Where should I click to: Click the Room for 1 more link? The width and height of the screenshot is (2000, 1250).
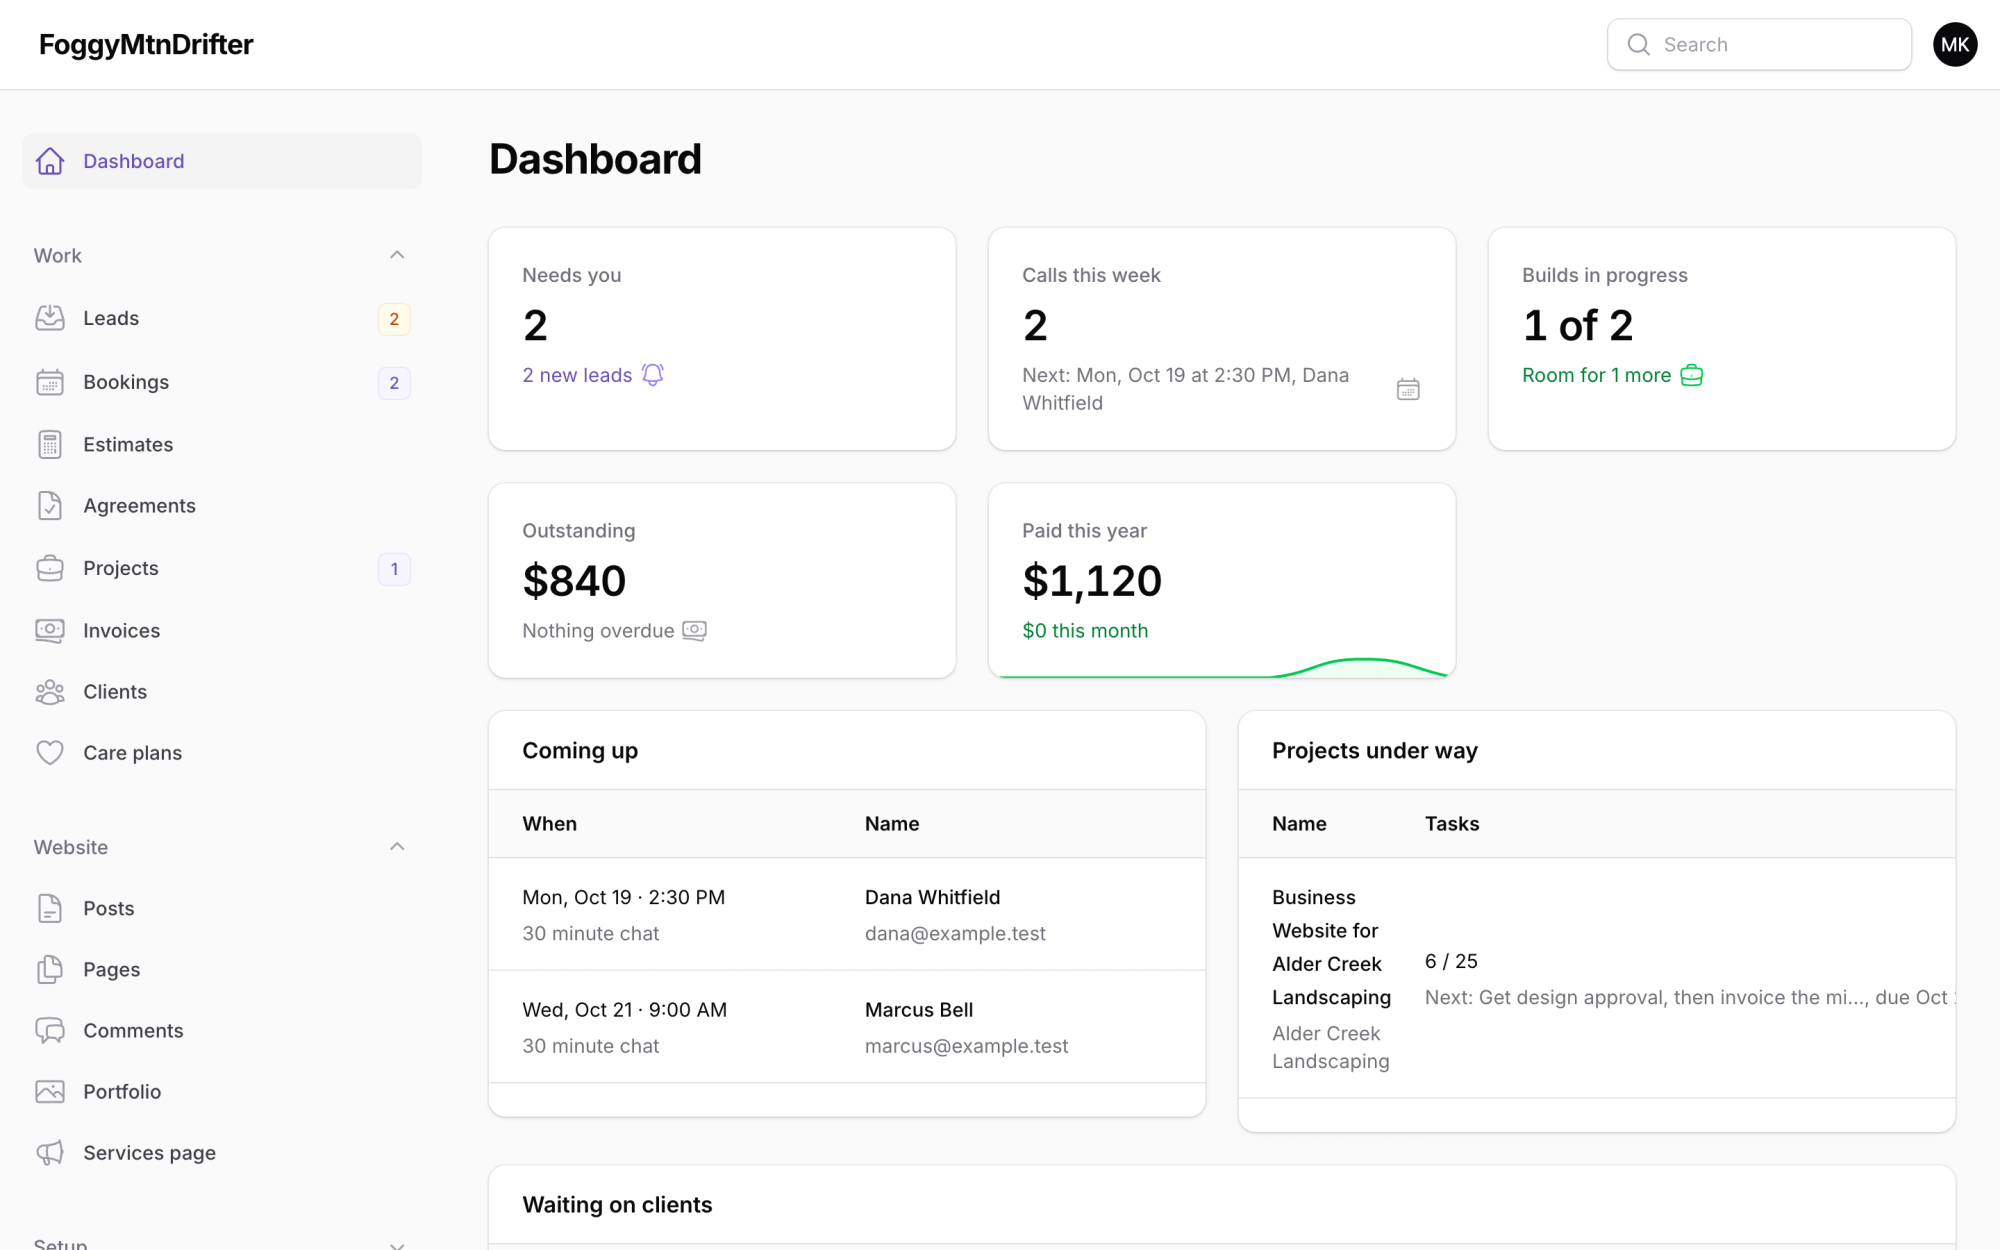coord(1596,375)
